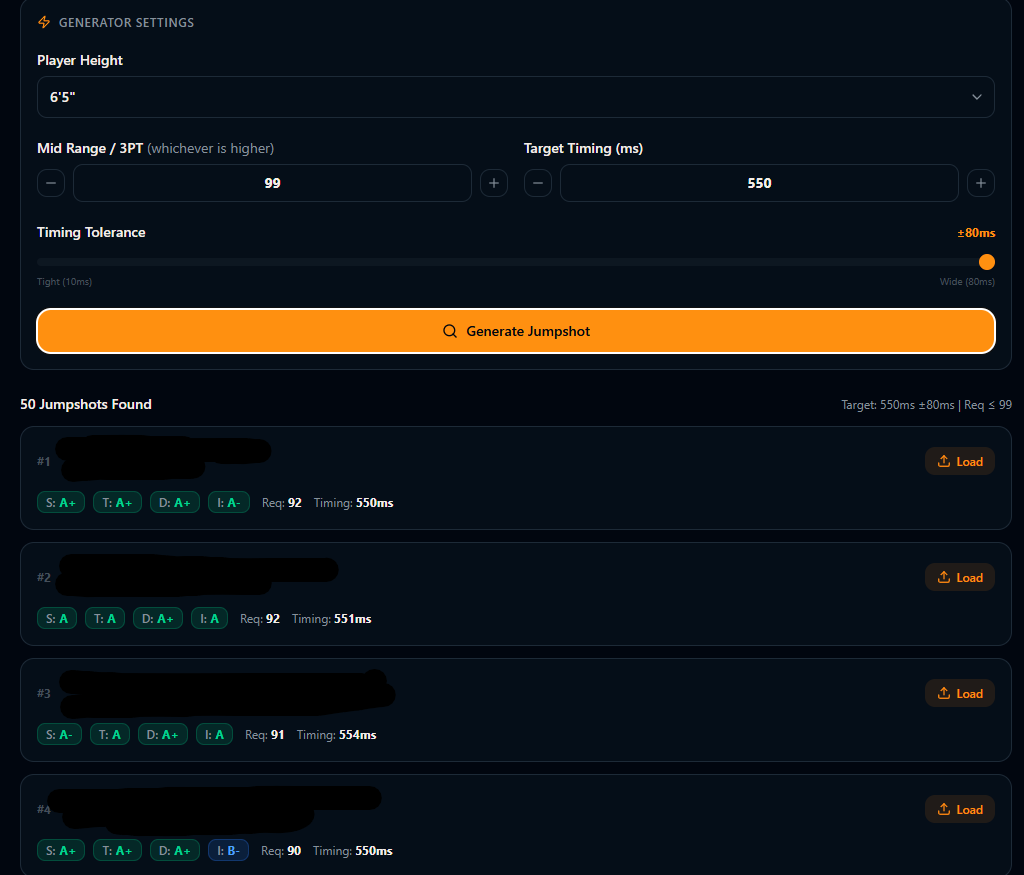Click the S: A- badge on jumpshot #3
This screenshot has height=875, width=1024.
tap(59, 735)
